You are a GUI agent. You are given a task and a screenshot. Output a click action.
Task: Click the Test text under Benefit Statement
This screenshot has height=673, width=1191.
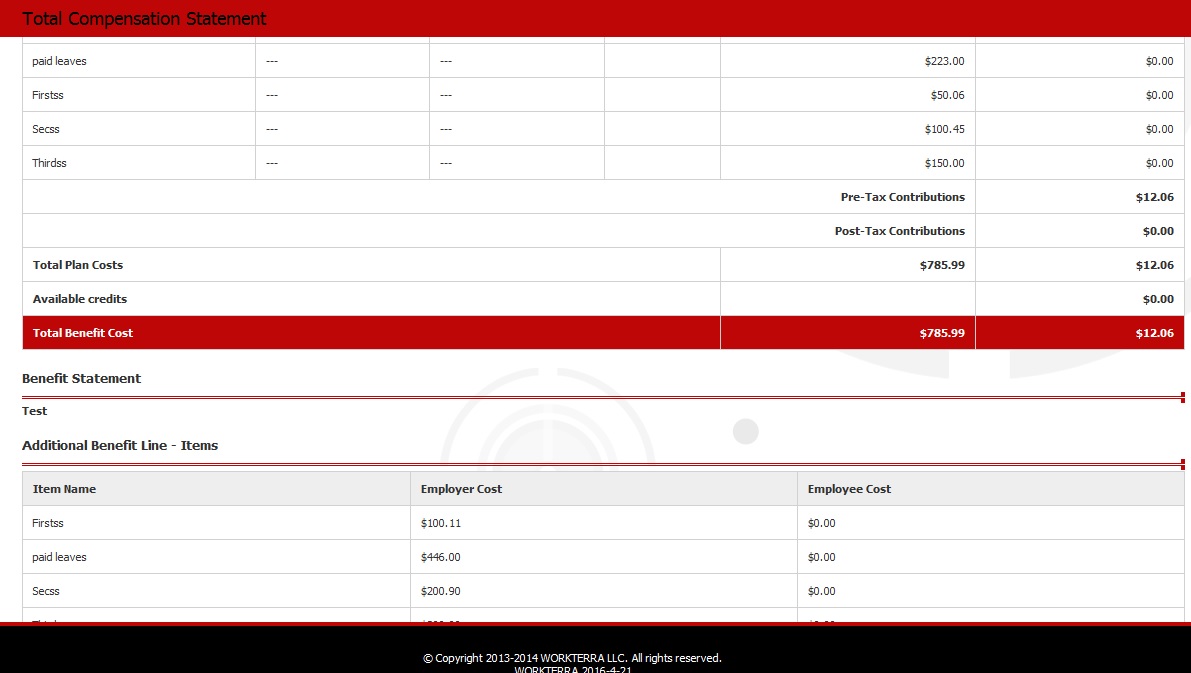tap(35, 411)
